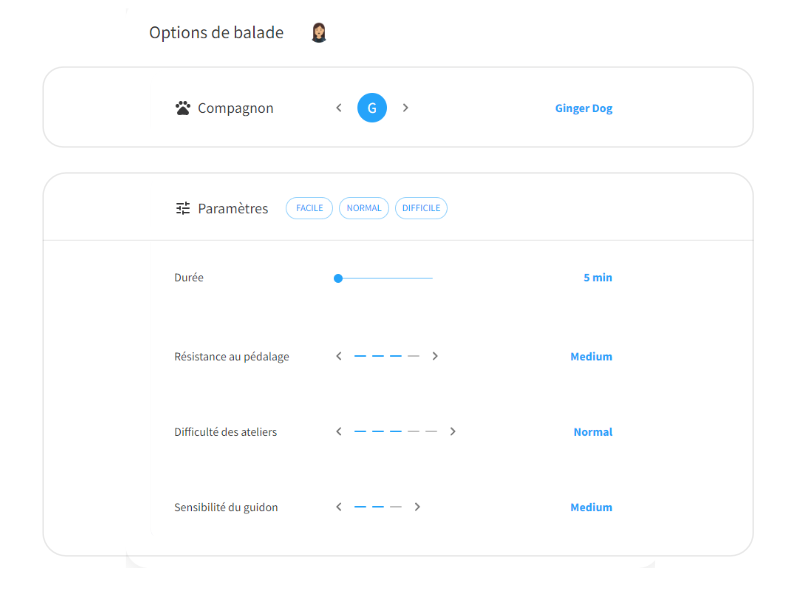
Task: Click the 5 min duration value
Action: pyautogui.click(x=598, y=278)
